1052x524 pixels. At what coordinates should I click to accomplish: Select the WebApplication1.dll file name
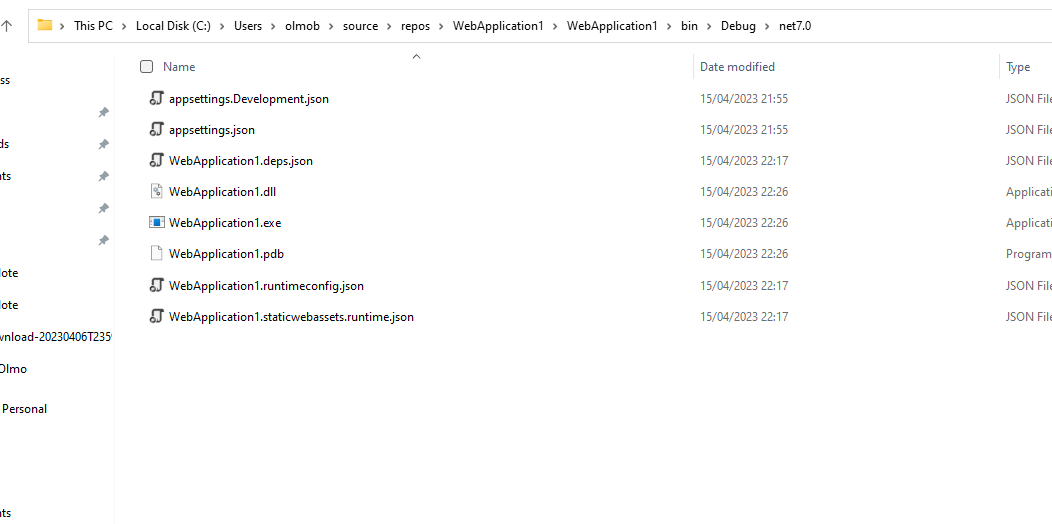click(223, 192)
